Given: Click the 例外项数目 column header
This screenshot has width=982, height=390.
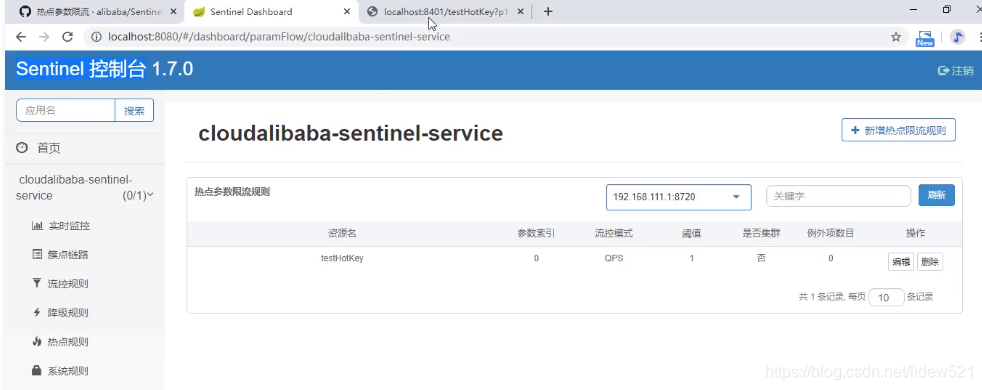Looking at the screenshot, I should [x=830, y=233].
